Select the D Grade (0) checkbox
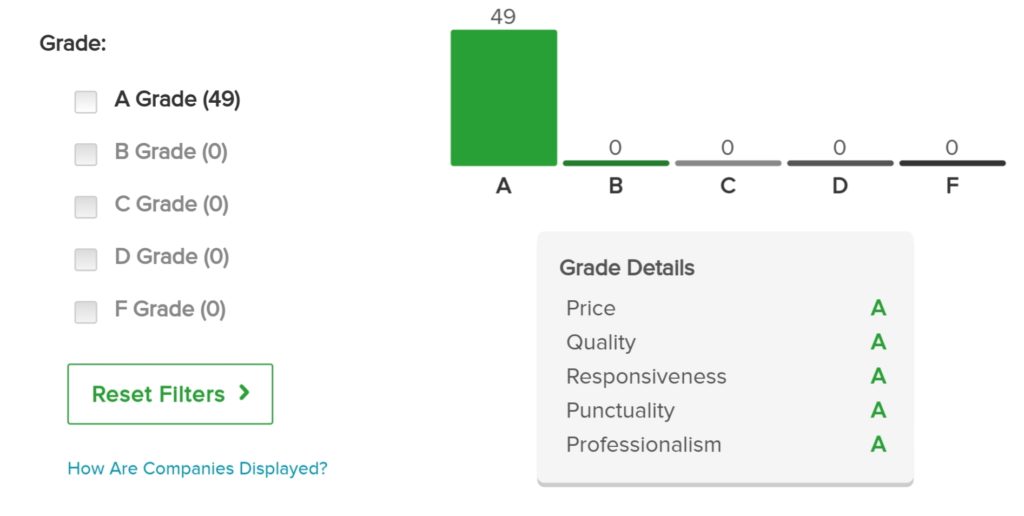 (x=86, y=259)
